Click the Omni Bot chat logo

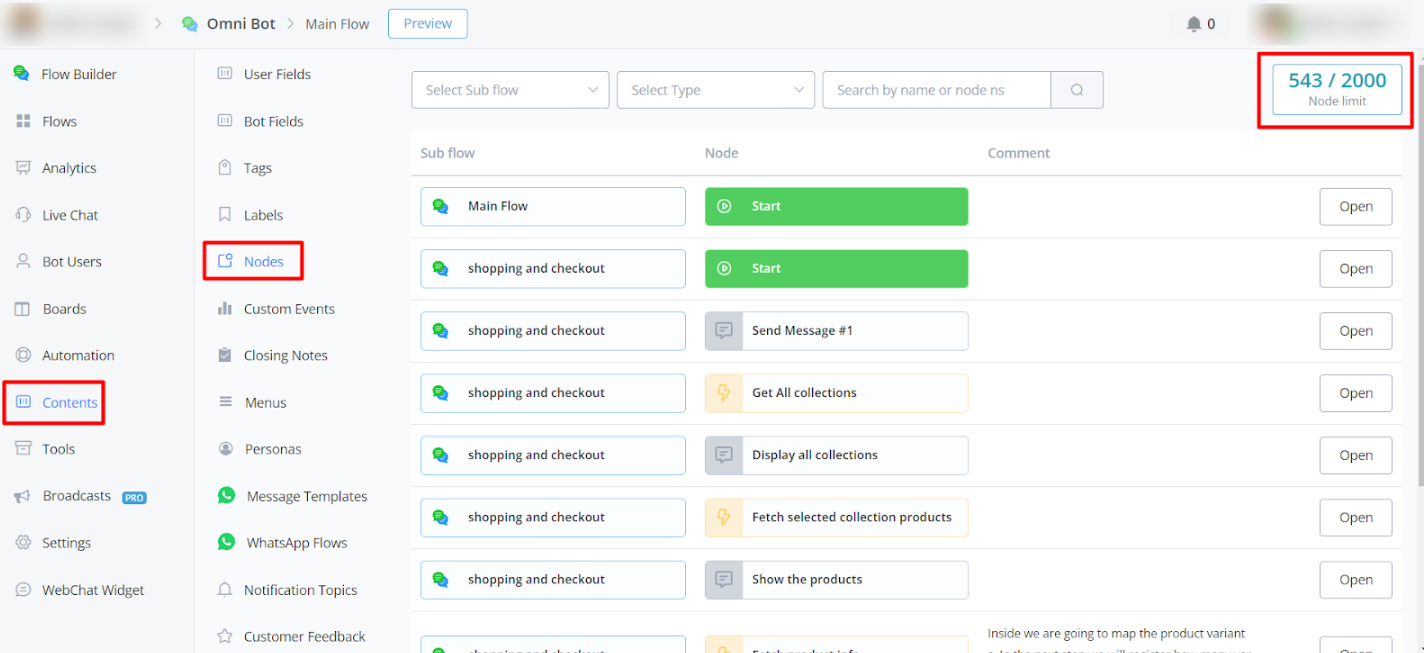[190, 24]
